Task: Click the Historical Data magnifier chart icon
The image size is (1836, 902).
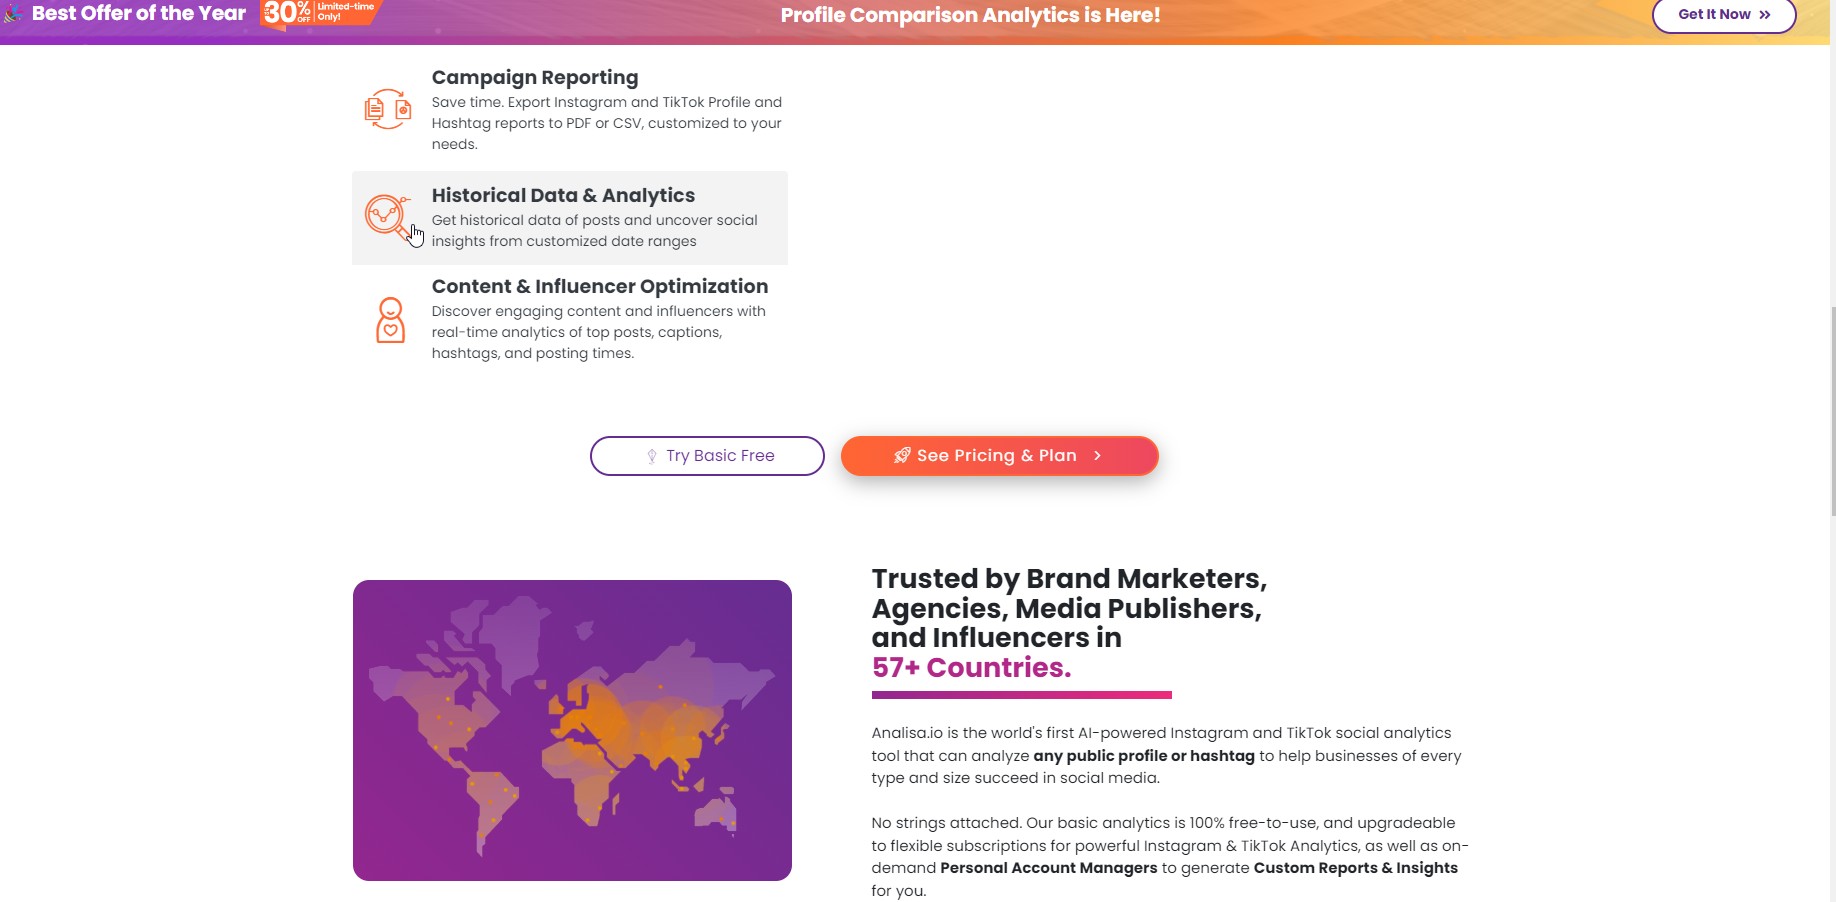Action: click(x=388, y=218)
